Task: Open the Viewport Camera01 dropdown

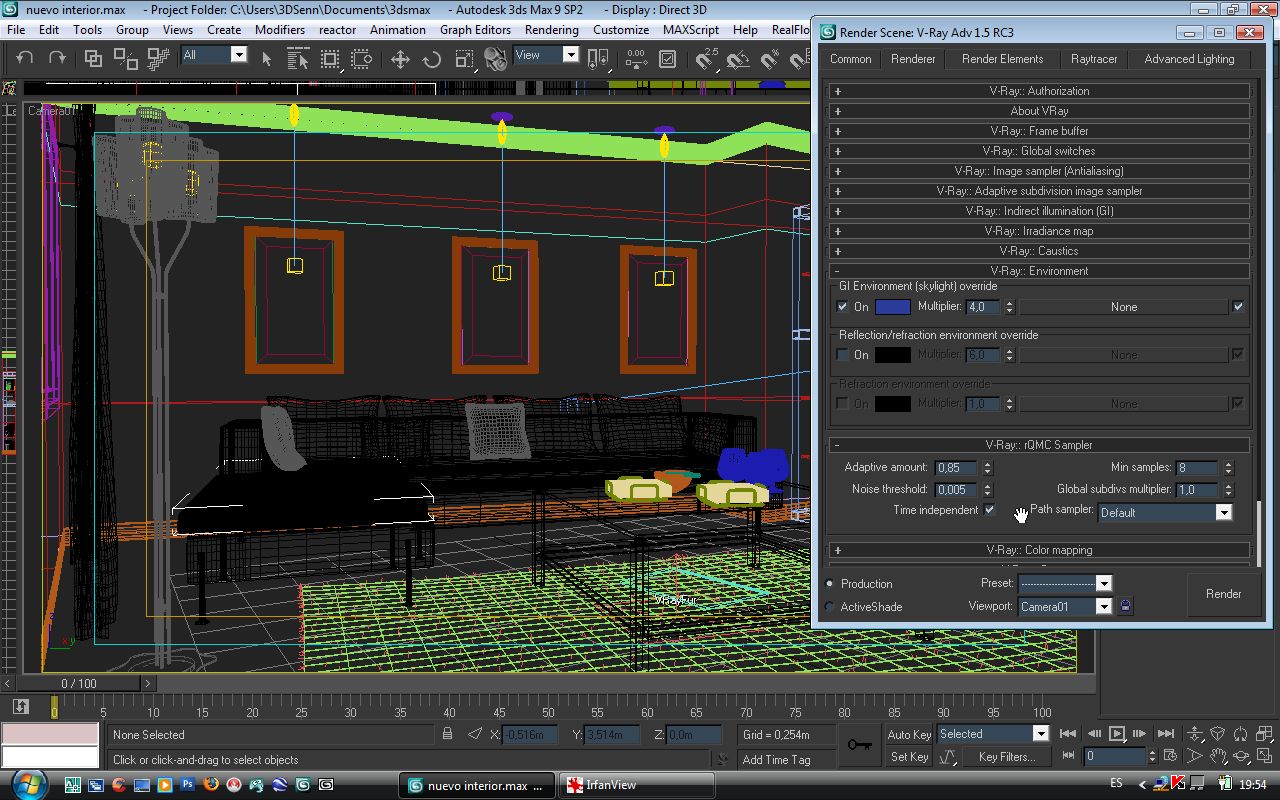Action: coord(1065,606)
